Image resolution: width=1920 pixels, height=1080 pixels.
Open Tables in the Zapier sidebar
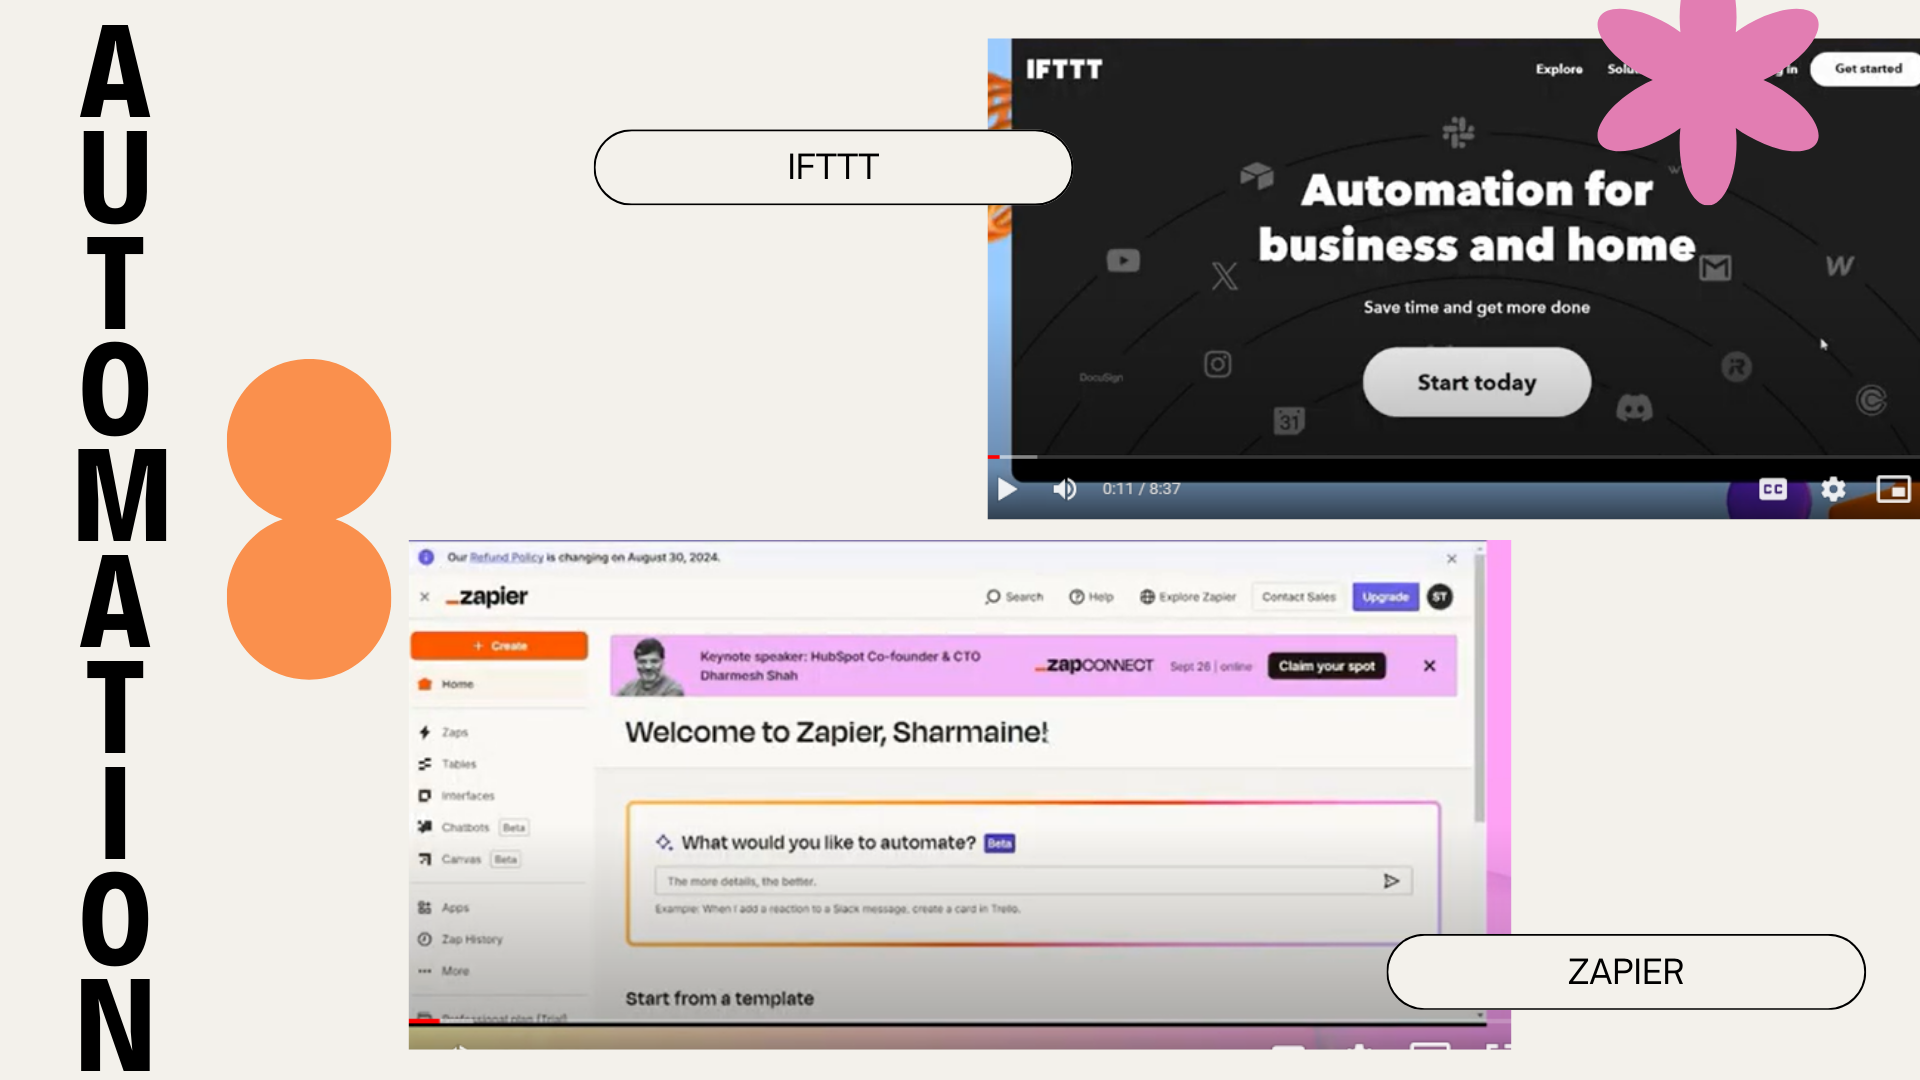coord(458,764)
